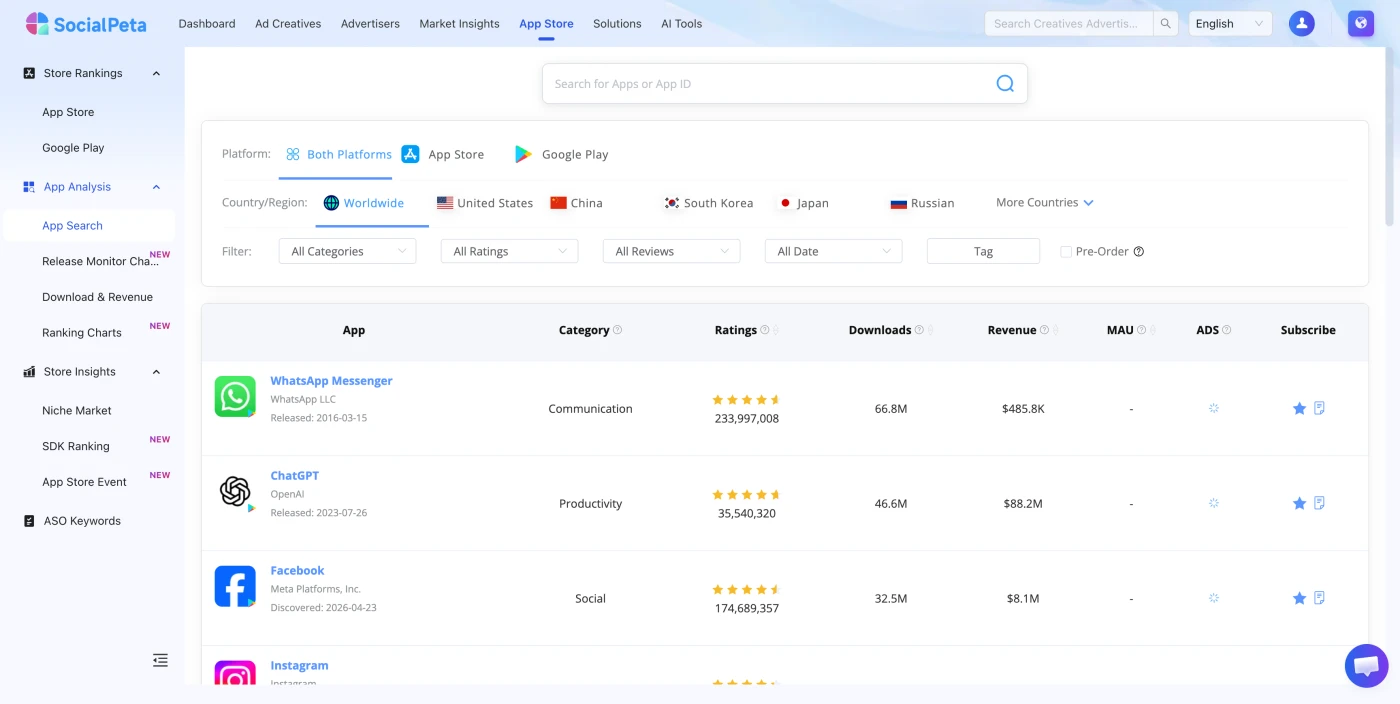
Task: Select Russian region
Action: (x=922, y=203)
